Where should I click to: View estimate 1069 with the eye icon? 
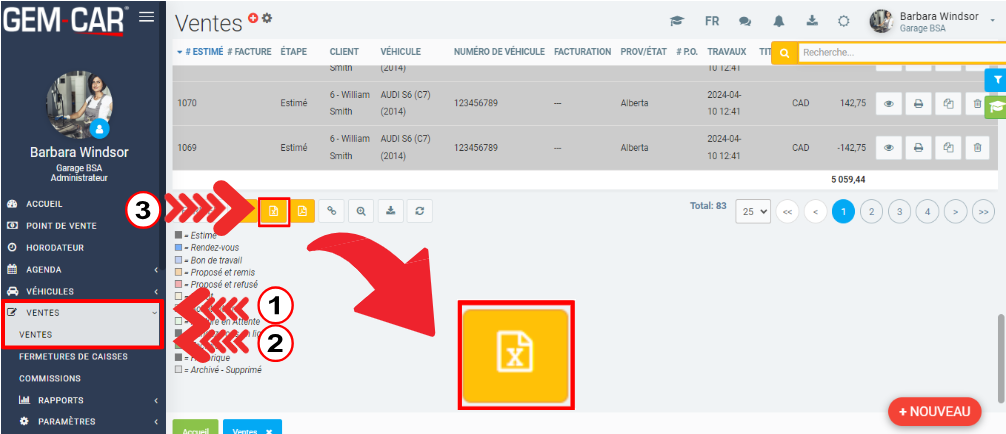[888, 147]
